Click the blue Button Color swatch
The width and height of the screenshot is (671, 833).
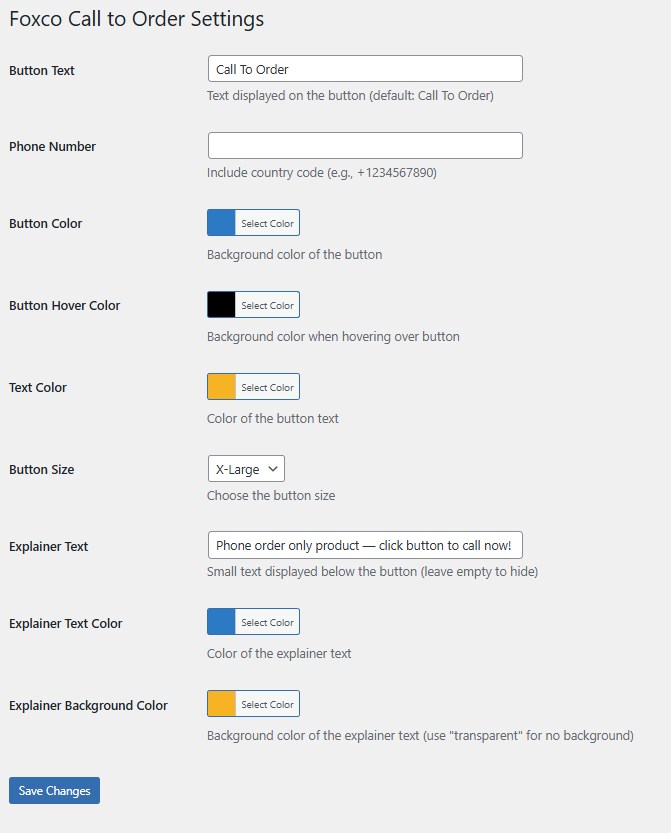click(221, 223)
